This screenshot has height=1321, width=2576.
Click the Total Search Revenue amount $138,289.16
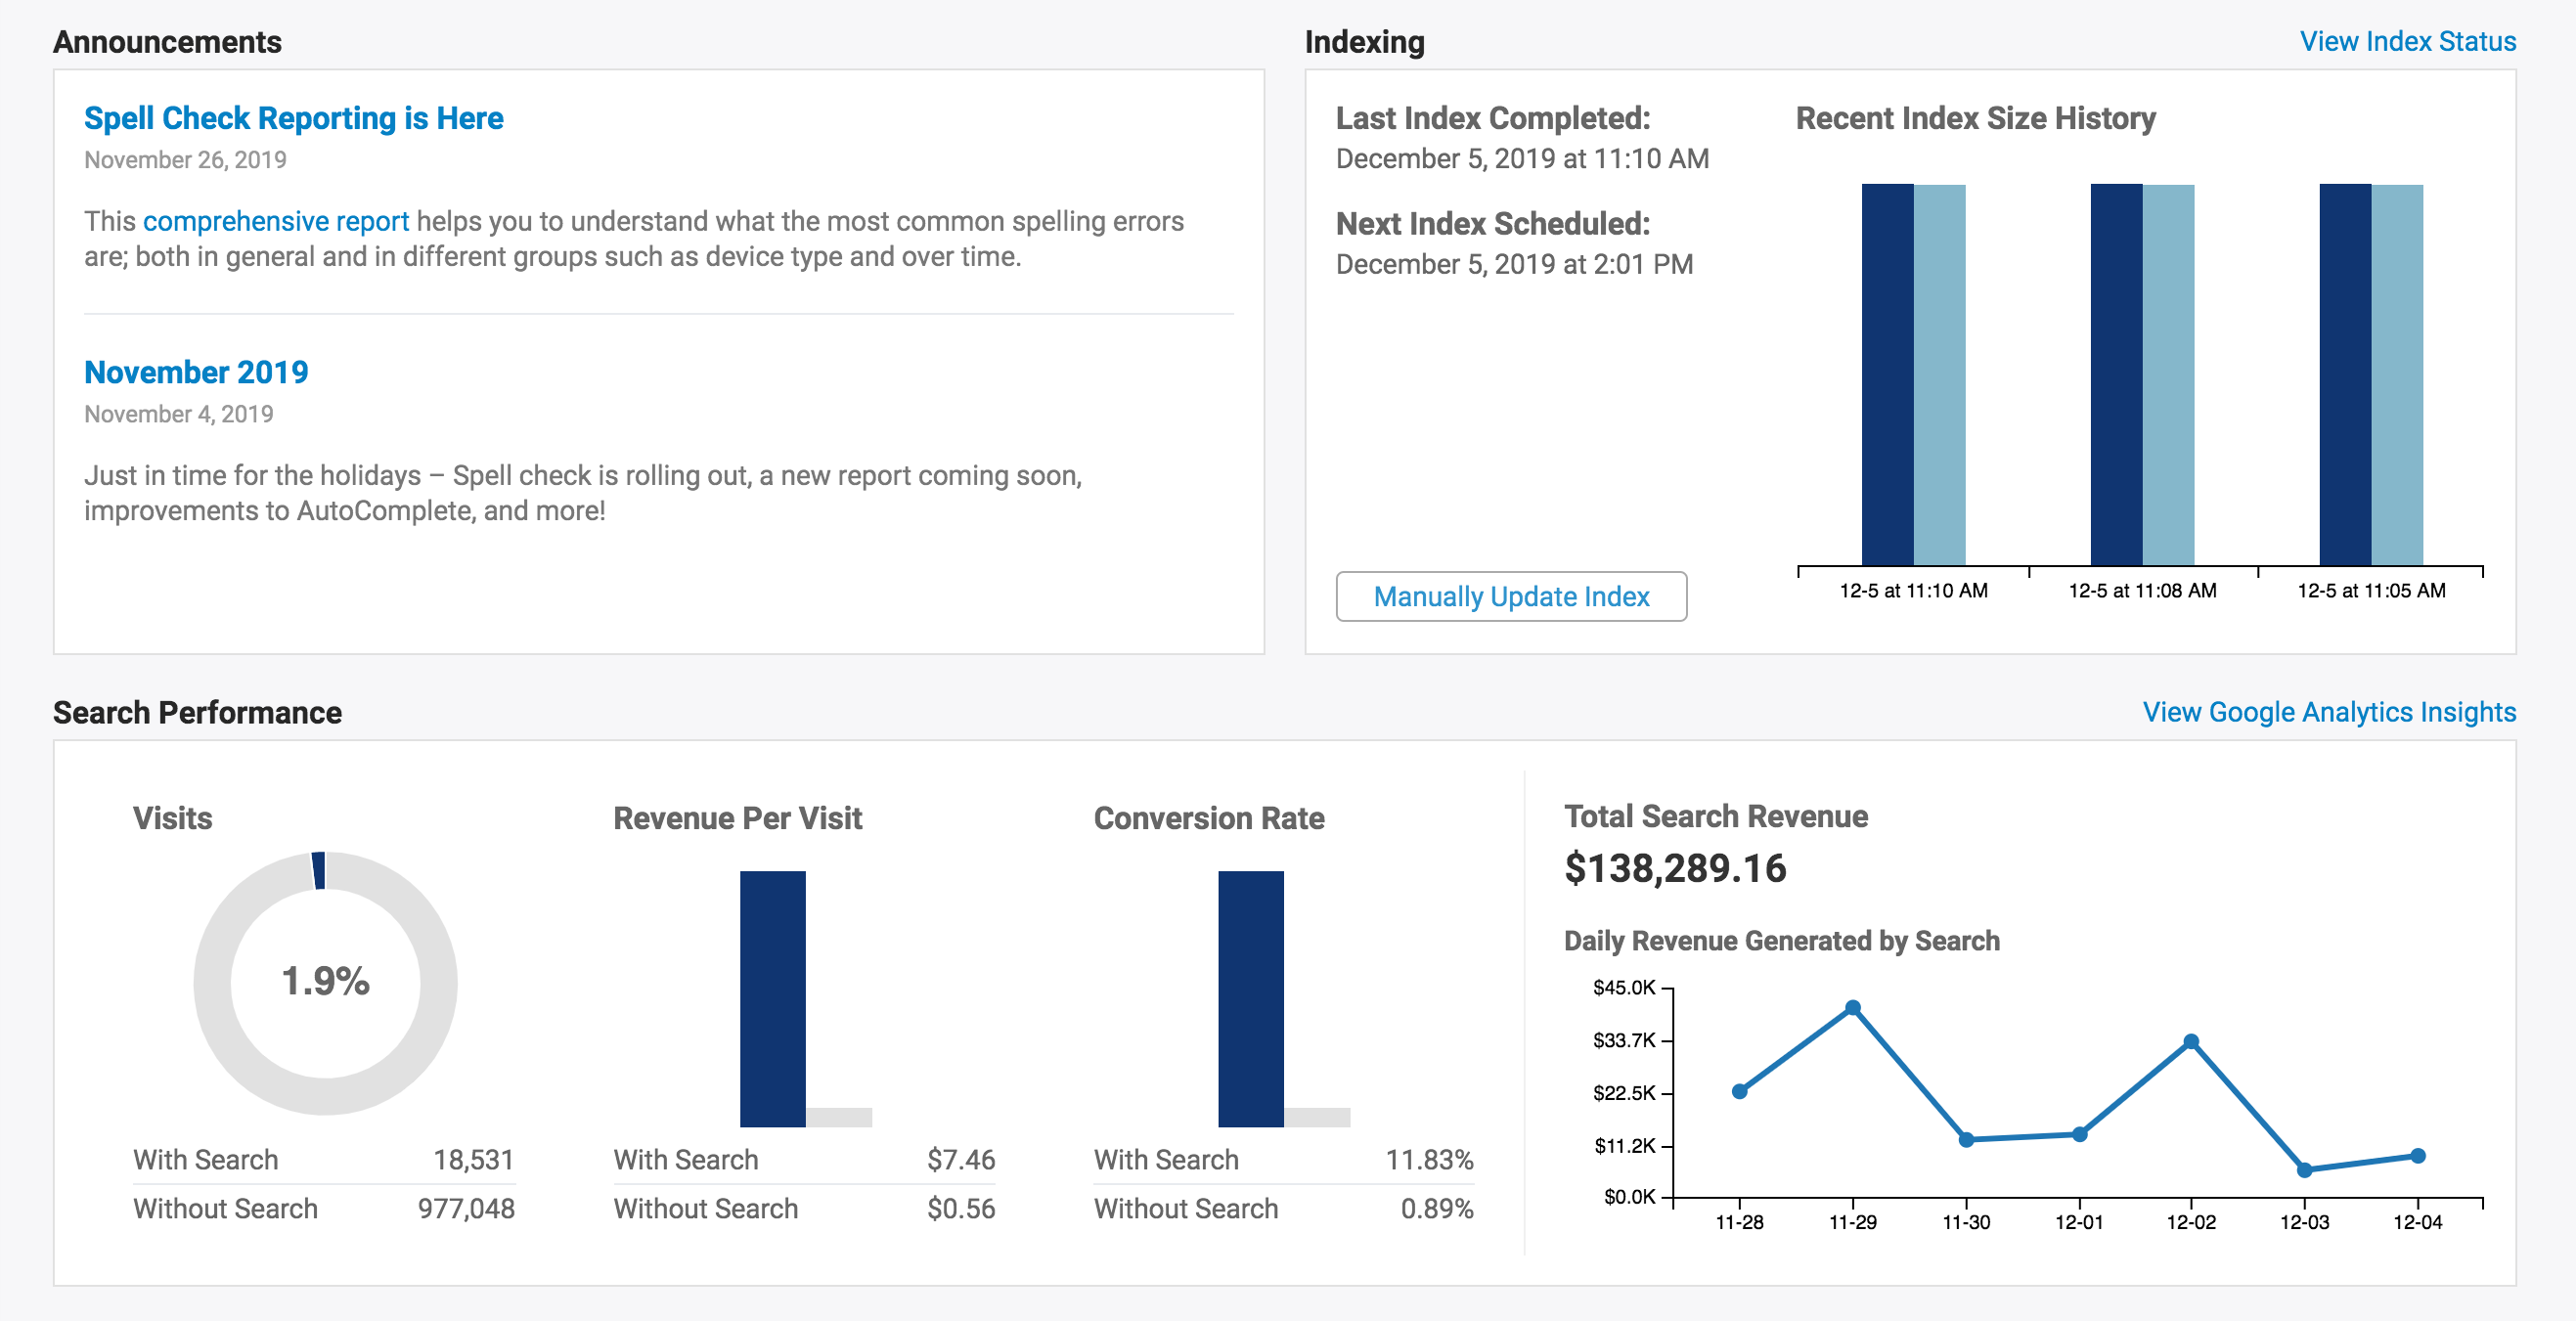click(1675, 868)
